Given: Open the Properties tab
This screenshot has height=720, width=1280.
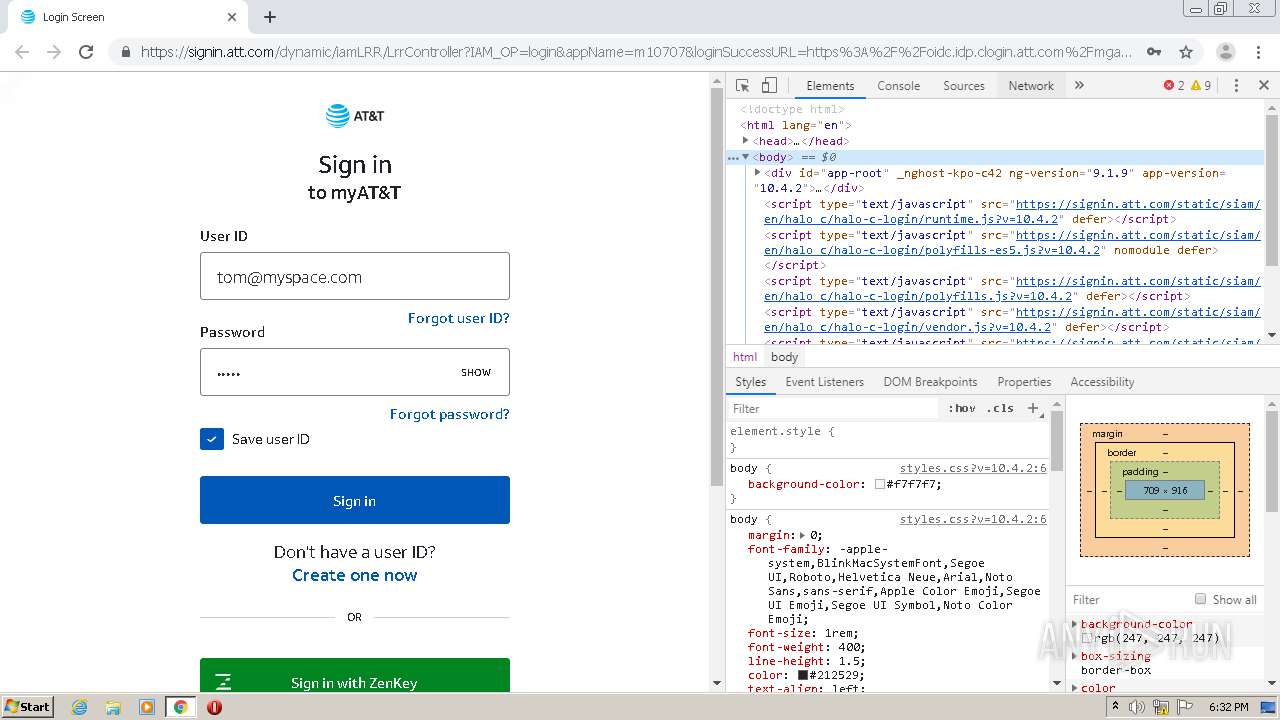Looking at the screenshot, I should (1024, 382).
